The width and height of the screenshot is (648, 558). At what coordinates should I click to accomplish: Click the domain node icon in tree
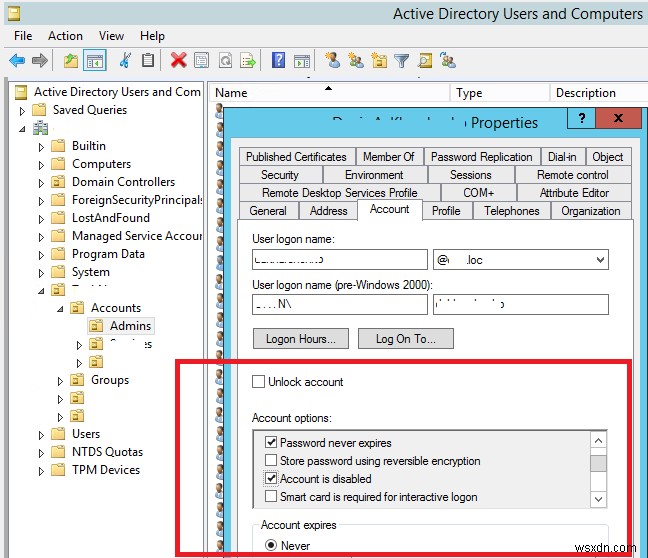coord(40,128)
